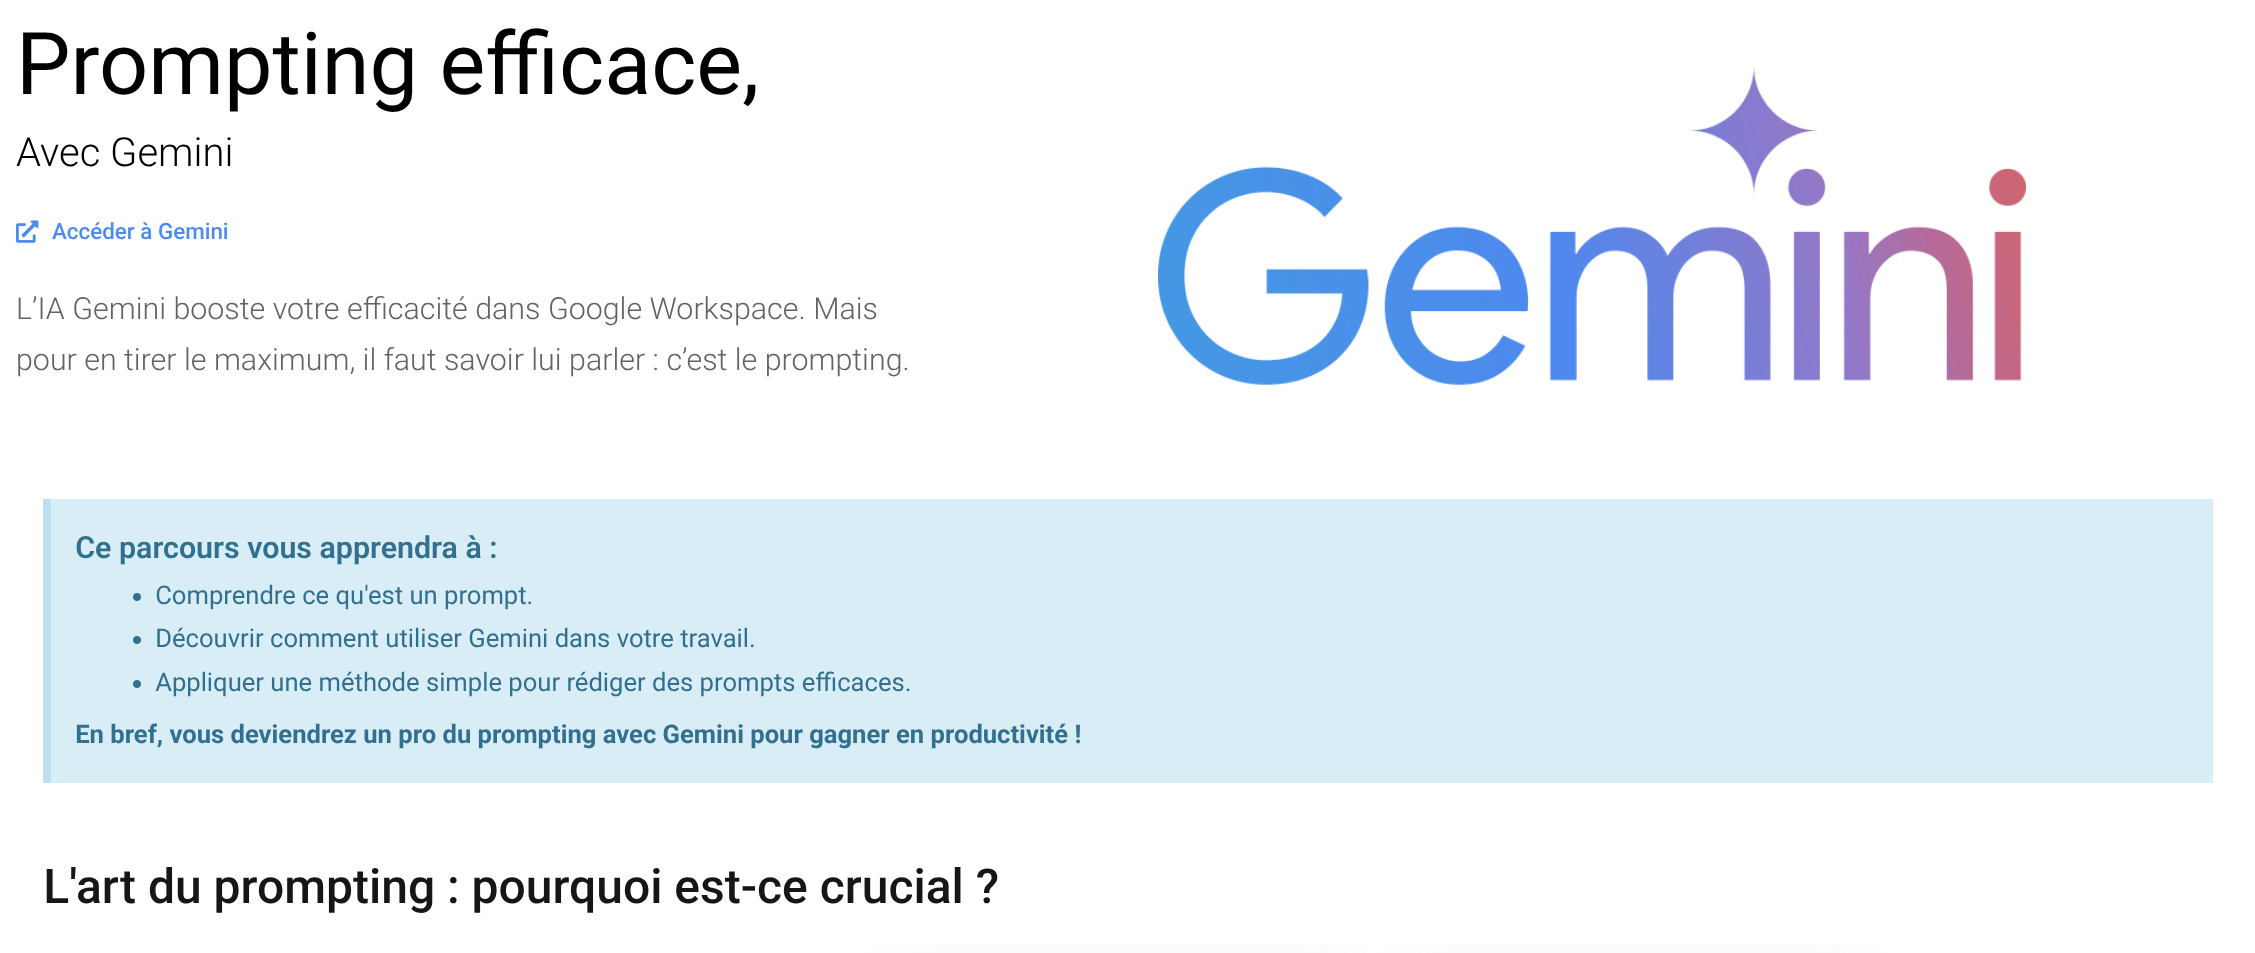This screenshot has width=2255, height=953.
Task: Click the external link icon beside Accéder à Gemini
Action: 27,232
